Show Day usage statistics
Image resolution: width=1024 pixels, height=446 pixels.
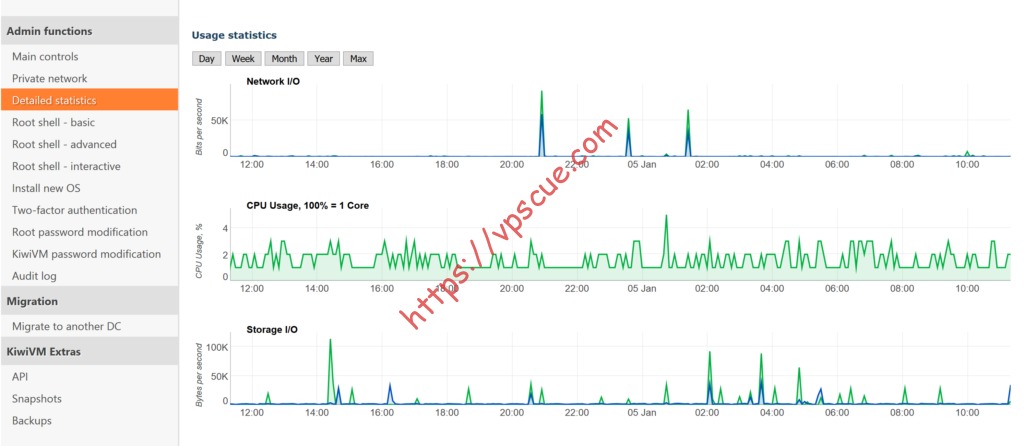tap(206, 59)
